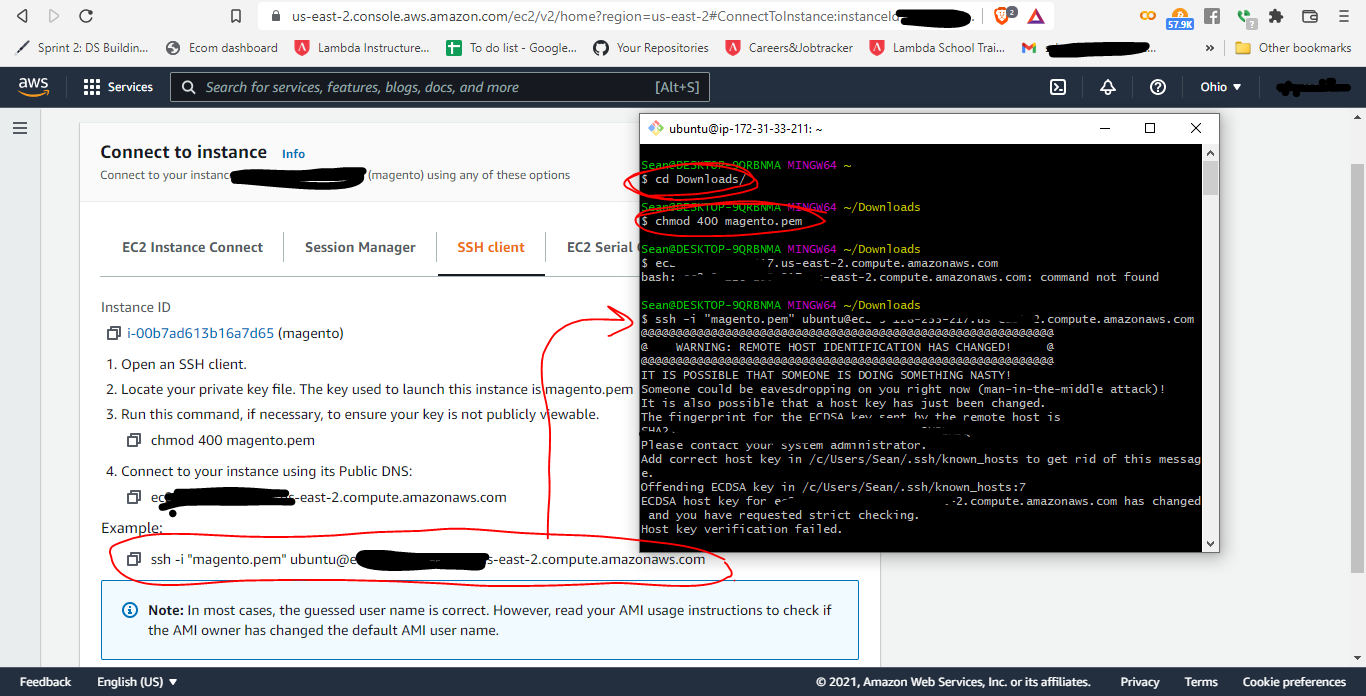Open the Lambda School Training bookmark

(x=938, y=47)
